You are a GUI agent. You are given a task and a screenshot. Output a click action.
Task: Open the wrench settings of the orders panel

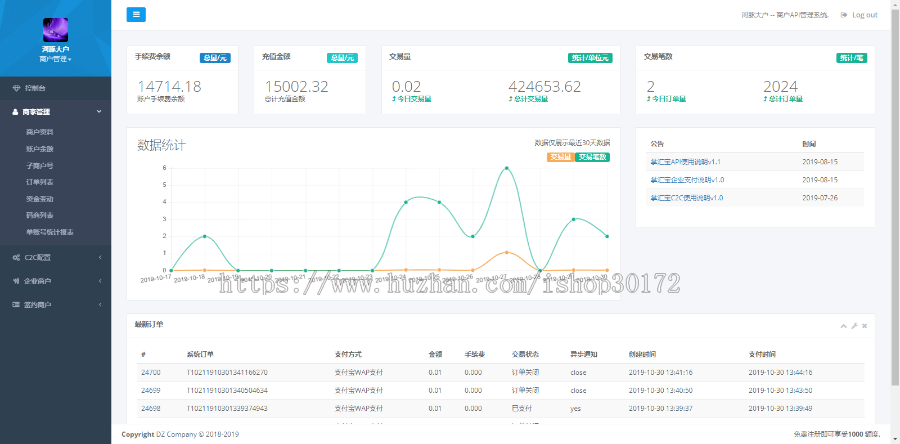coord(854,326)
